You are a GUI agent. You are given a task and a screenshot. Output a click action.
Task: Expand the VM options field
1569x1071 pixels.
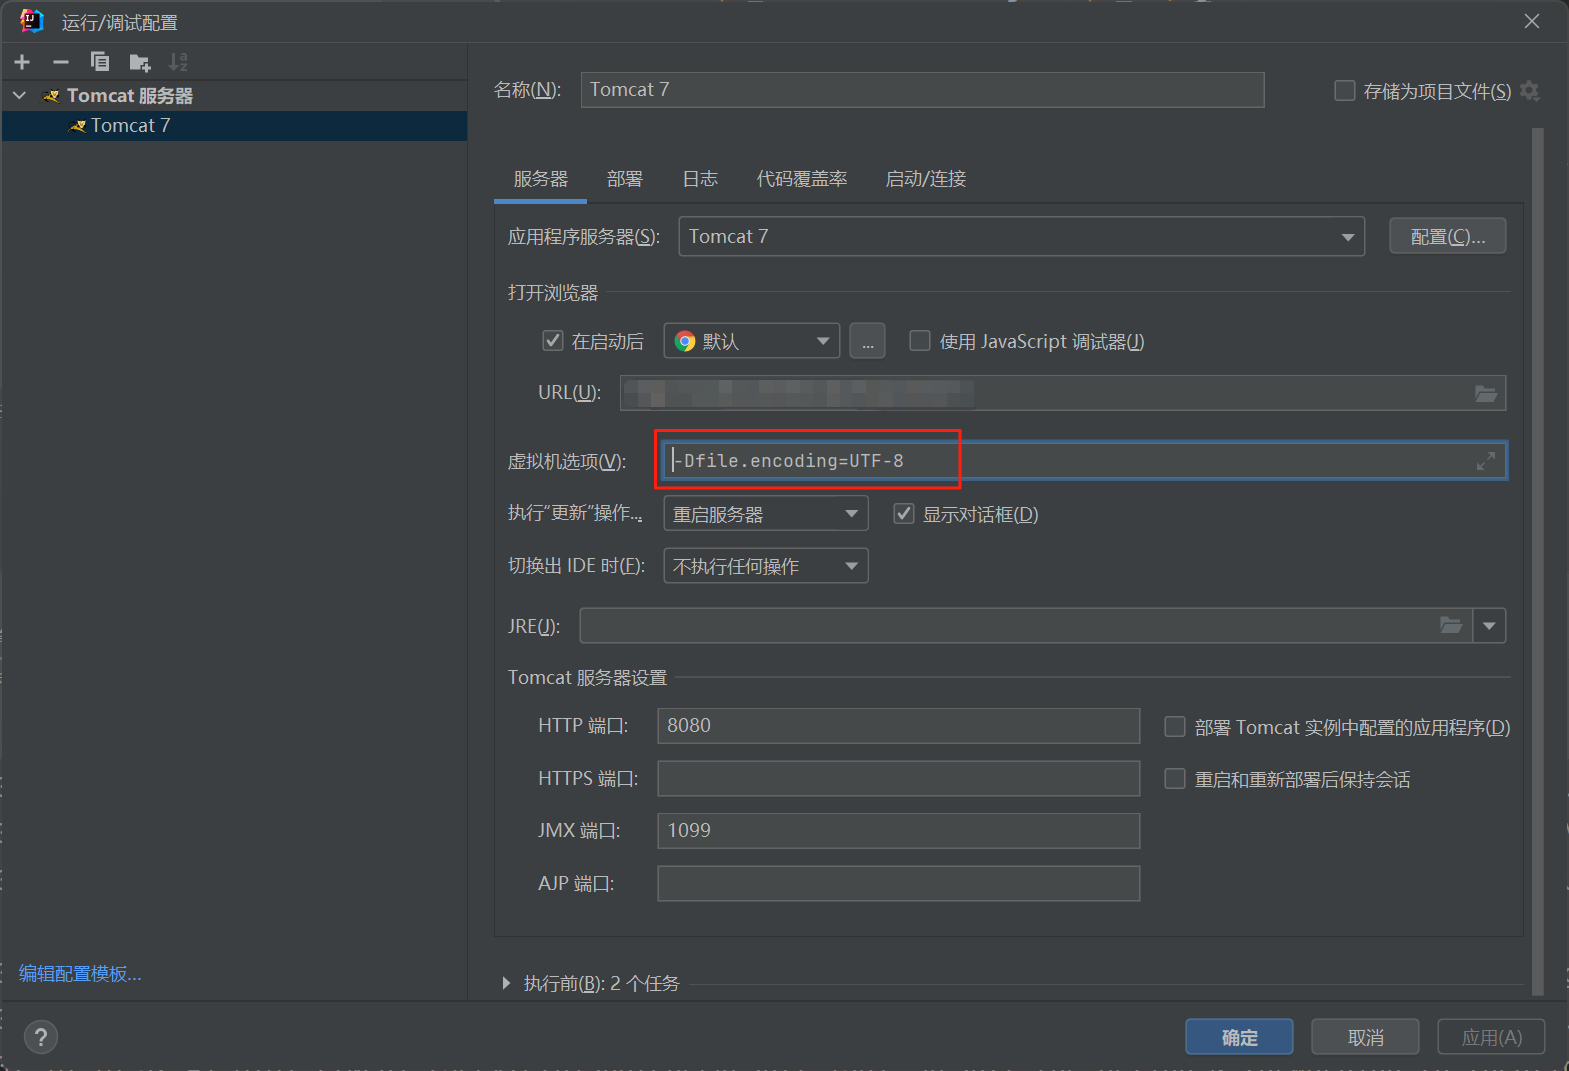[1486, 461]
